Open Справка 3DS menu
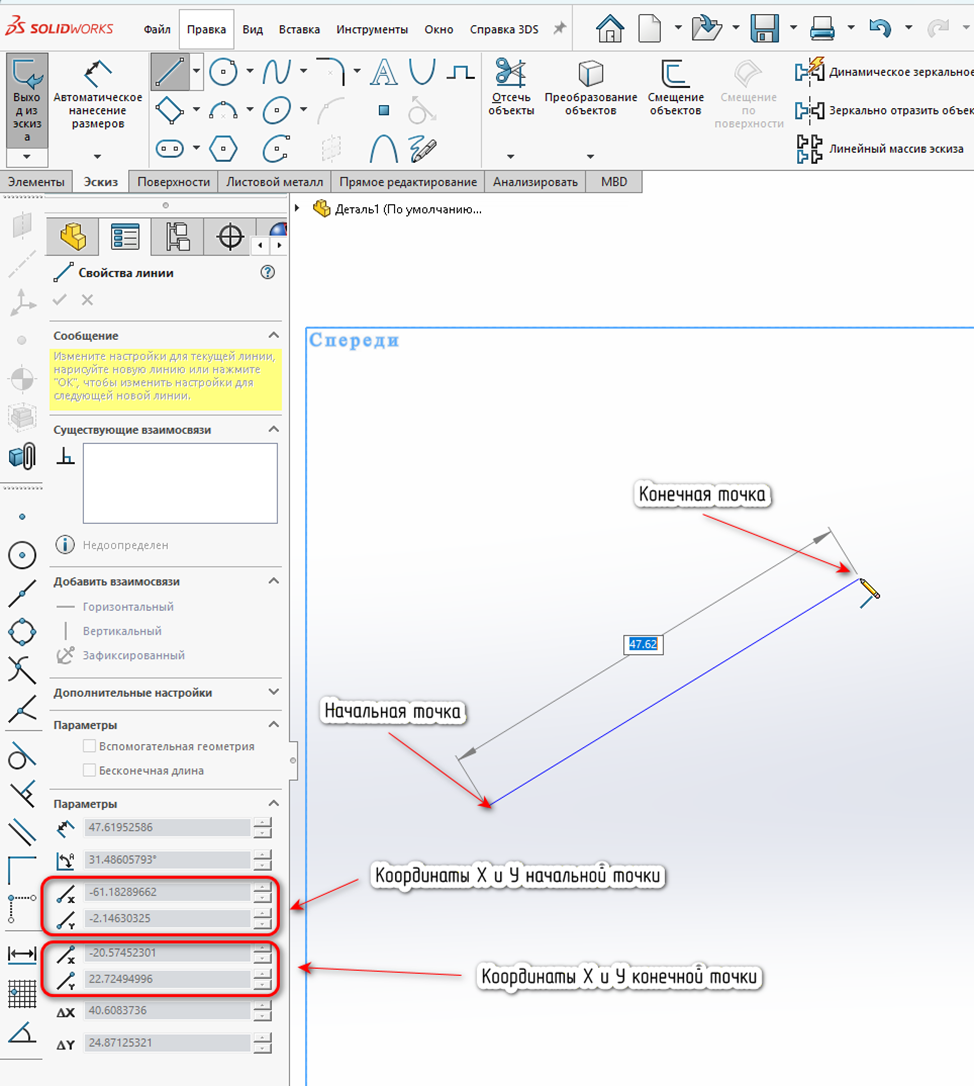The height and width of the screenshot is (1086, 974). 504,29
